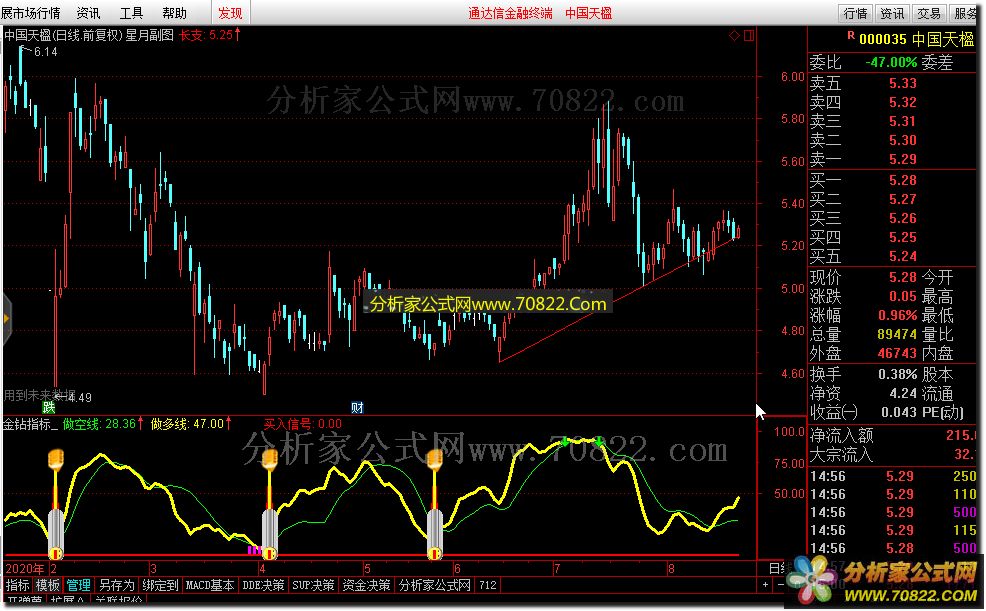The image size is (986, 611).
Task: Click the 买二 price 5.27
Action: click(902, 199)
